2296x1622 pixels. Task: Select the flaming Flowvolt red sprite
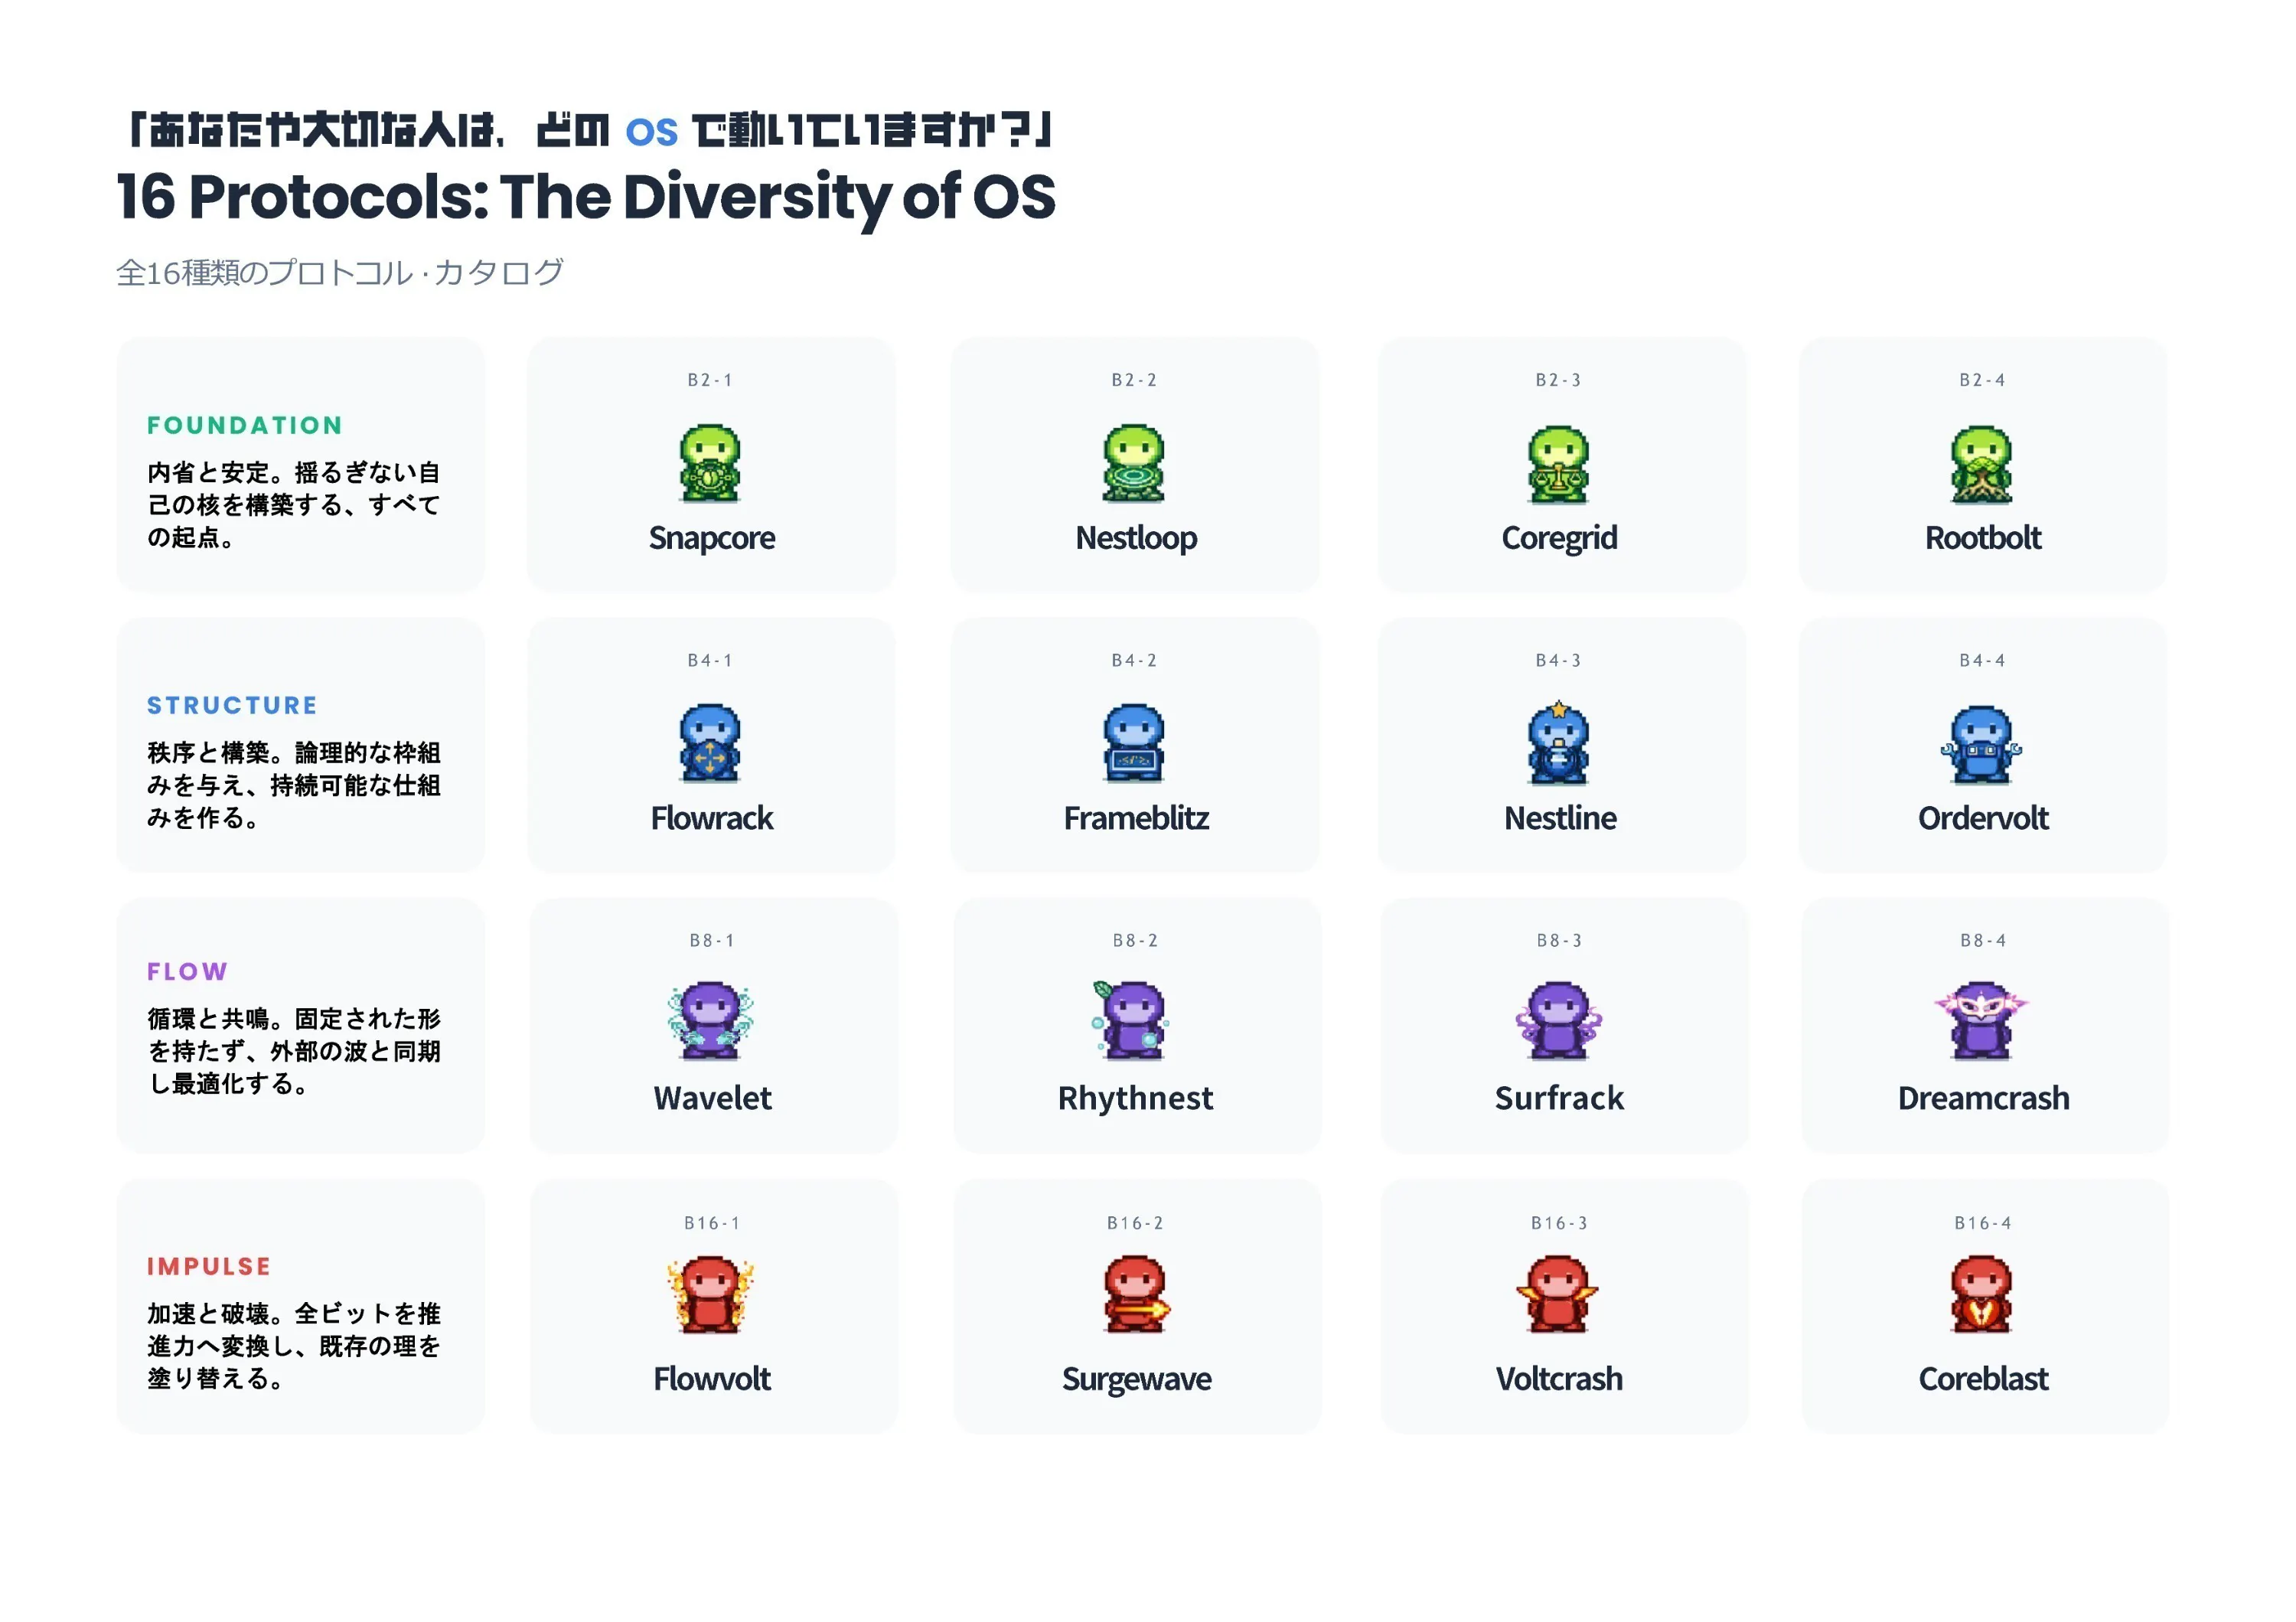(711, 1295)
